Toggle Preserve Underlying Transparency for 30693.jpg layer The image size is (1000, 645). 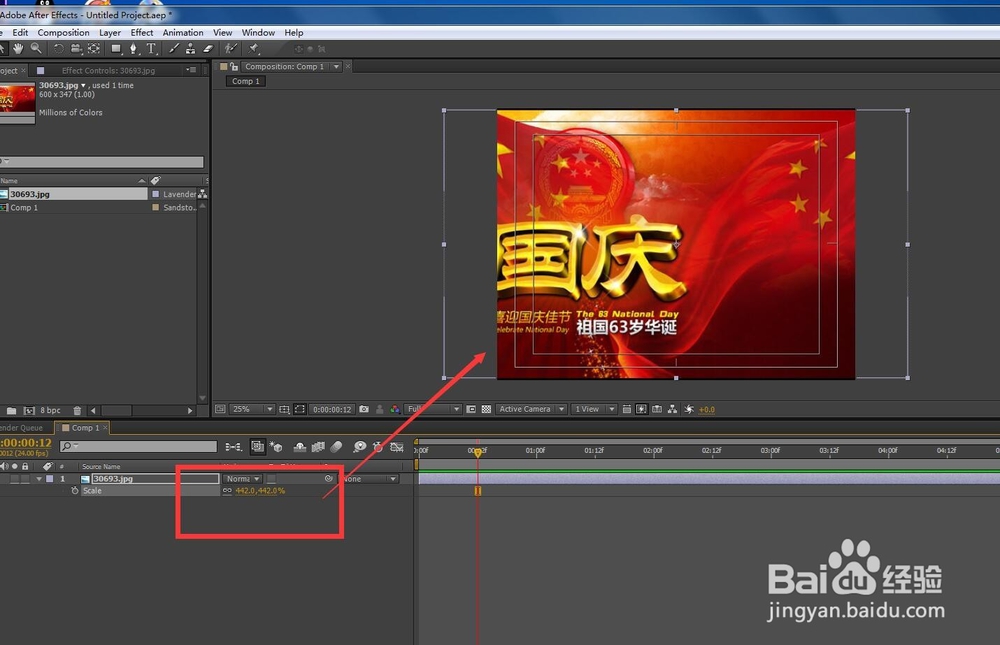point(271,478)
